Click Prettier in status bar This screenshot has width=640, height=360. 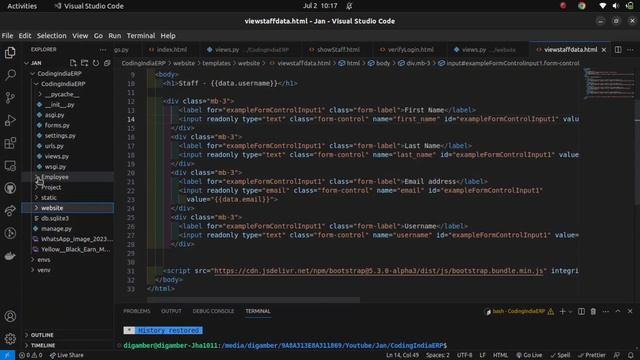pos(592,355)
